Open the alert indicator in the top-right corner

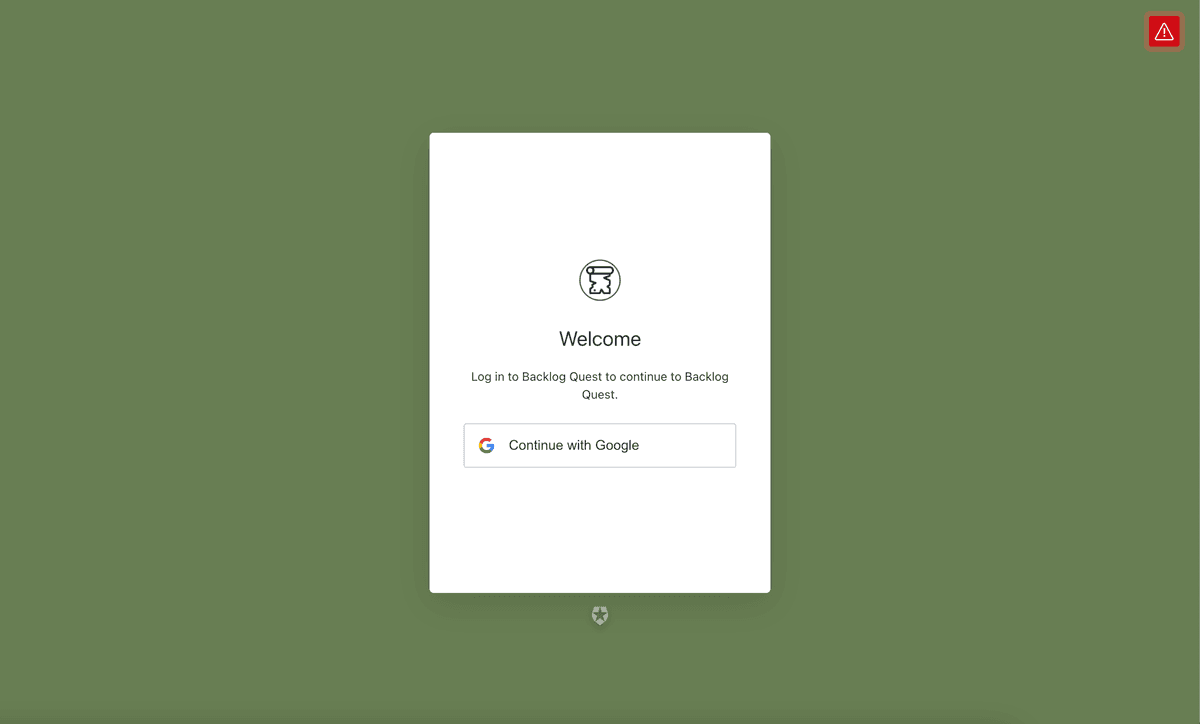(1163, 31)
